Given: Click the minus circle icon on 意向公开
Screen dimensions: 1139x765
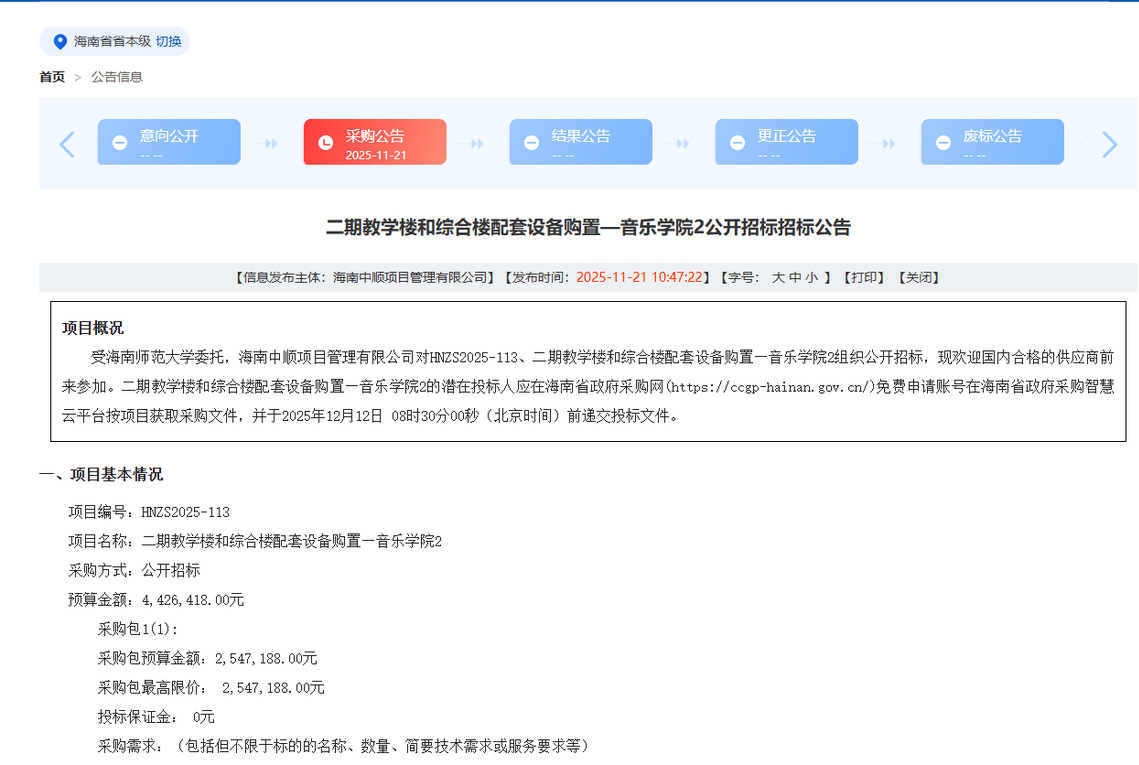Looking at the screenshot, I should click(119, 143).
